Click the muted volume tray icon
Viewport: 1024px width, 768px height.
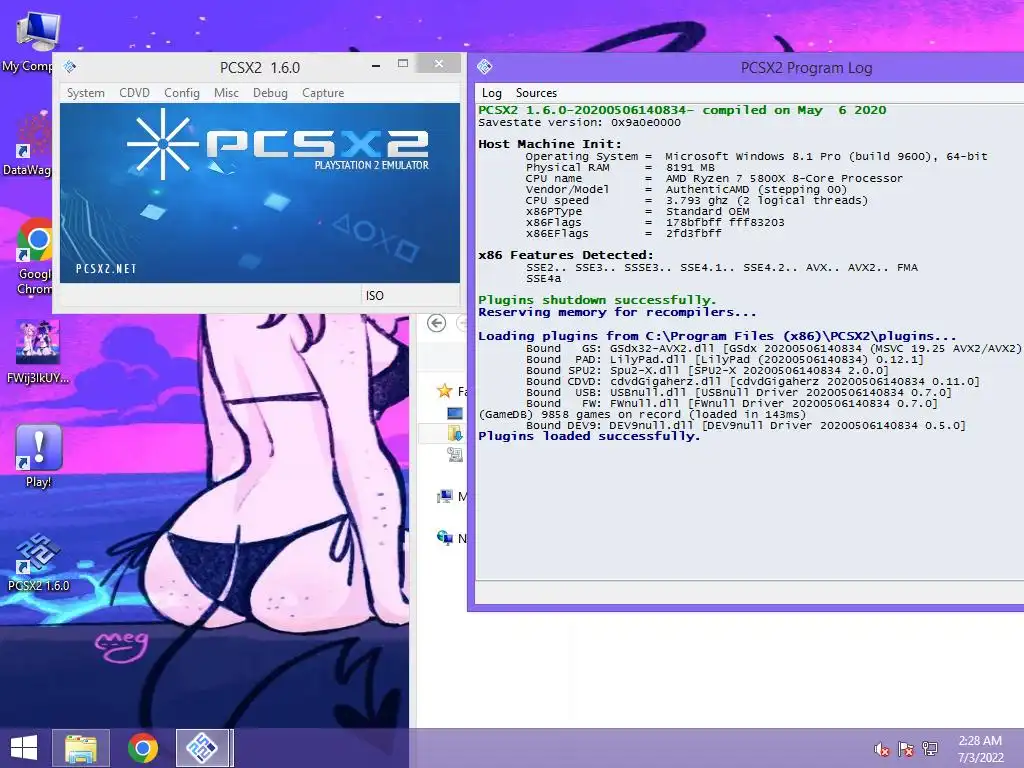click(882, 749)
